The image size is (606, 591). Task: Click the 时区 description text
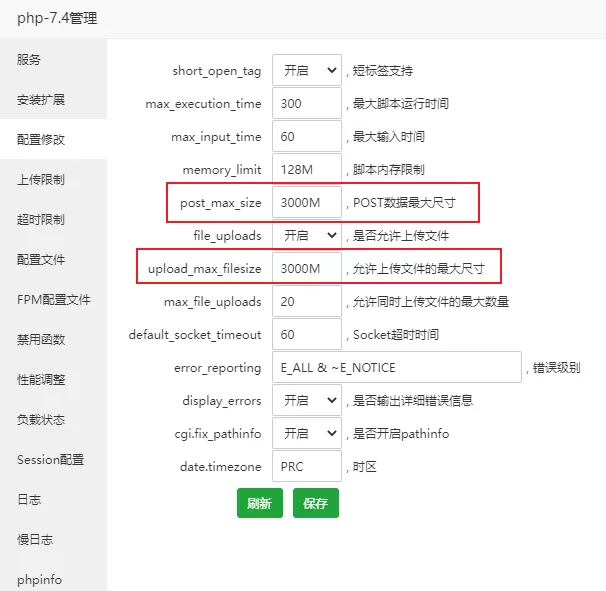click(364, 467)
